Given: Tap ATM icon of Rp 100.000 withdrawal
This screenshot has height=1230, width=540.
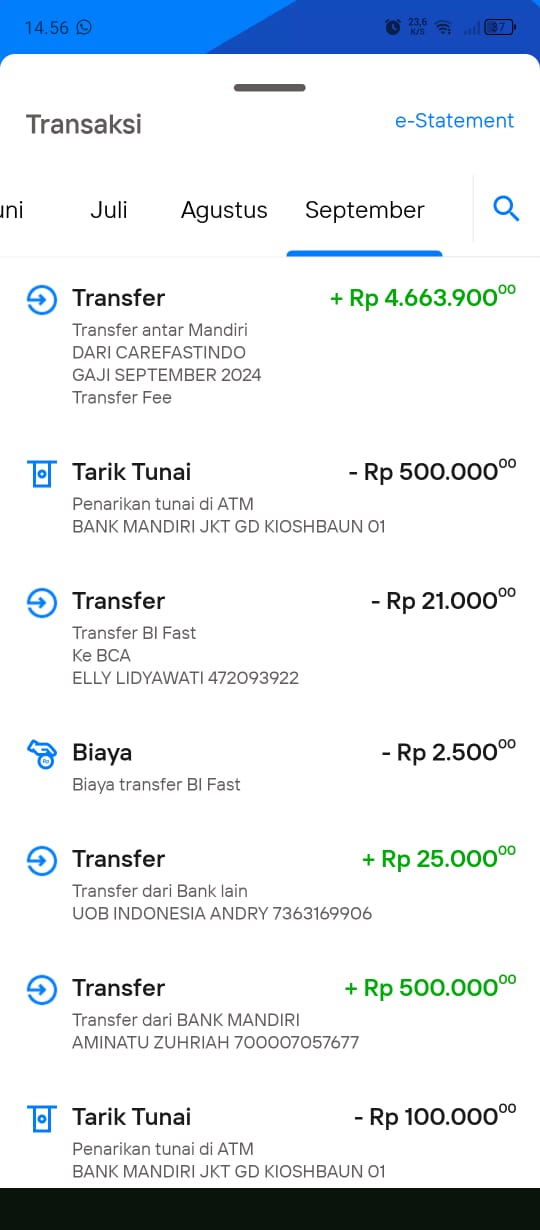Looking at the screenshot, I should (x=41, y=1118).
